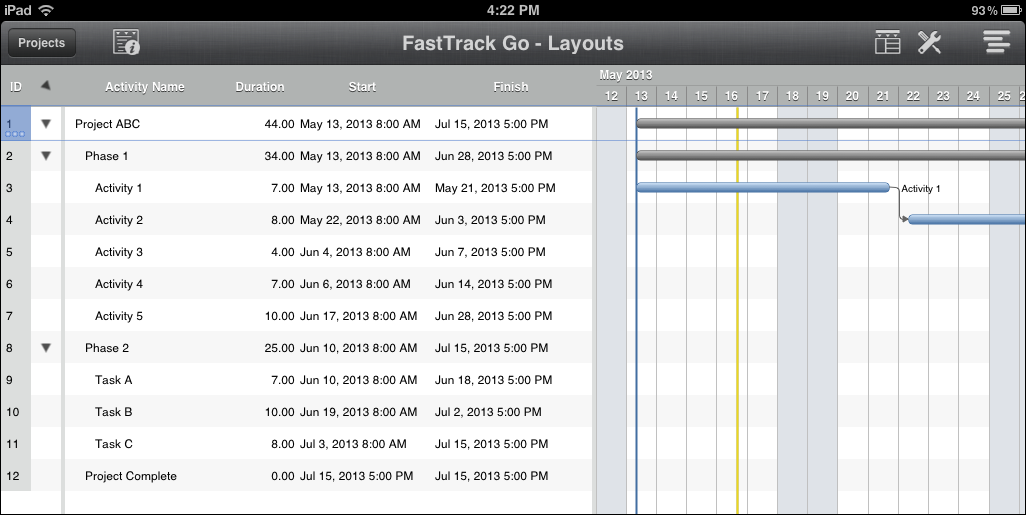The width and height of the screenshot is (1026, 515).
Task: Open the layouts table icon
Action: click(887, 42)
